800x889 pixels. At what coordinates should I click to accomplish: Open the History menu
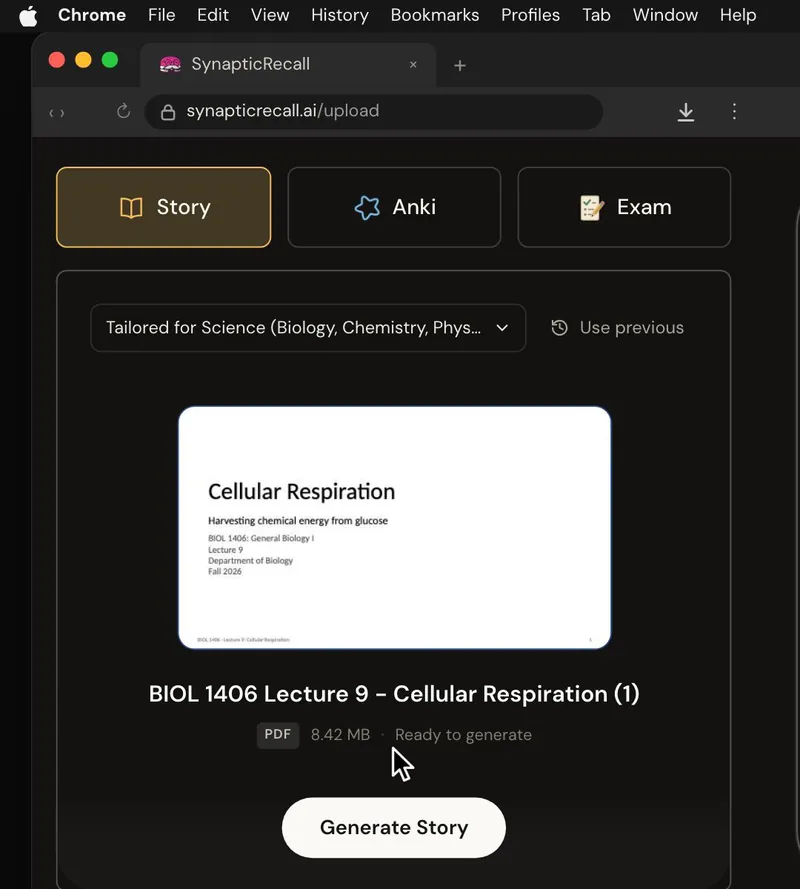340,15
